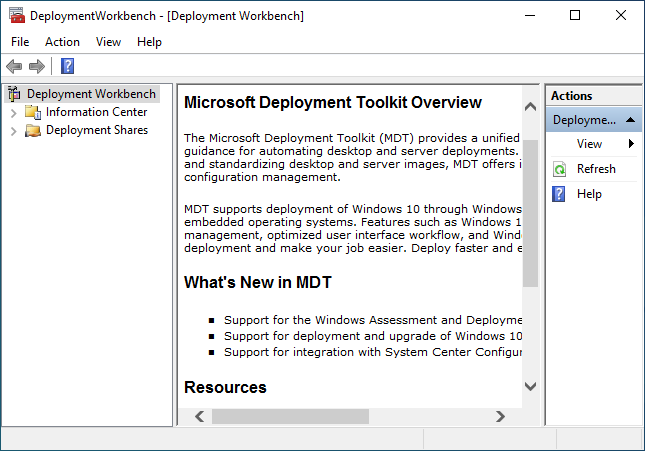The width and height of the screenshot is (645, 451).
Task: Click the Information Center folder icon
Action: [x=32, y=112]
